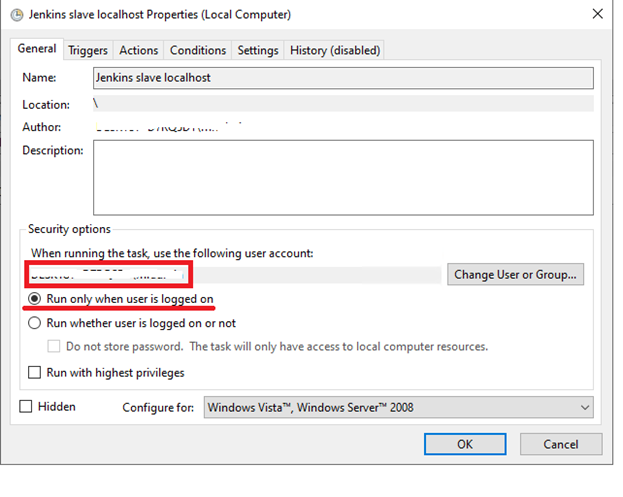Dismiss the dialog with Cancel
This screenshot has width=623, height=497.
[x=561, y=444]
